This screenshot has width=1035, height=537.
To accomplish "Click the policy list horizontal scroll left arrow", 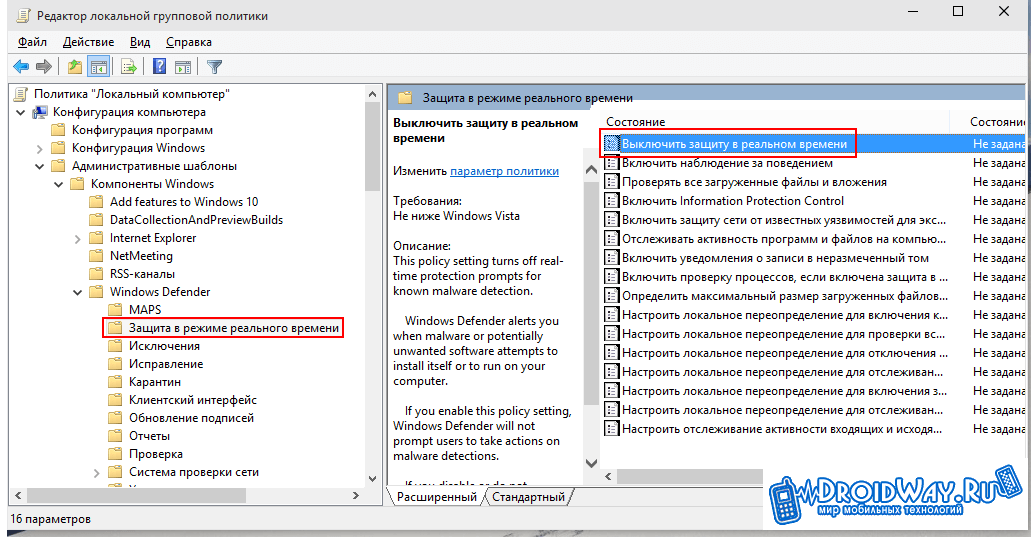I will 609,476.
